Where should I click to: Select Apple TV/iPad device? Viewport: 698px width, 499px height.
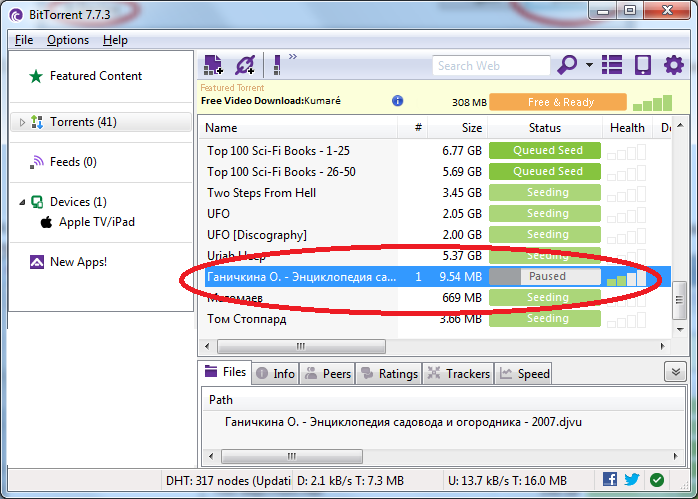97,222
